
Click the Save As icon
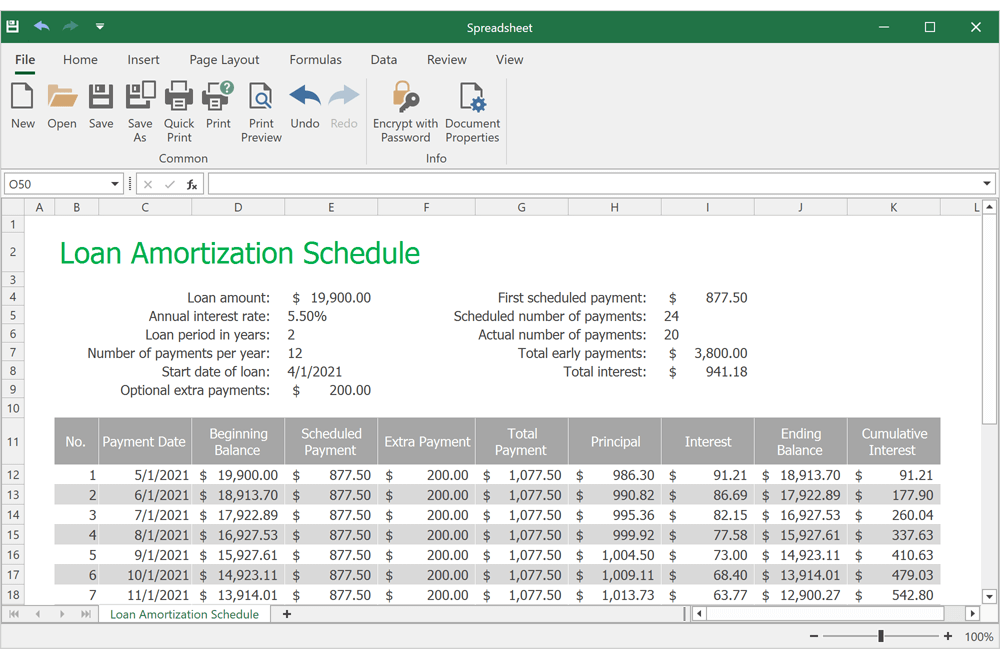pos(140,105)
